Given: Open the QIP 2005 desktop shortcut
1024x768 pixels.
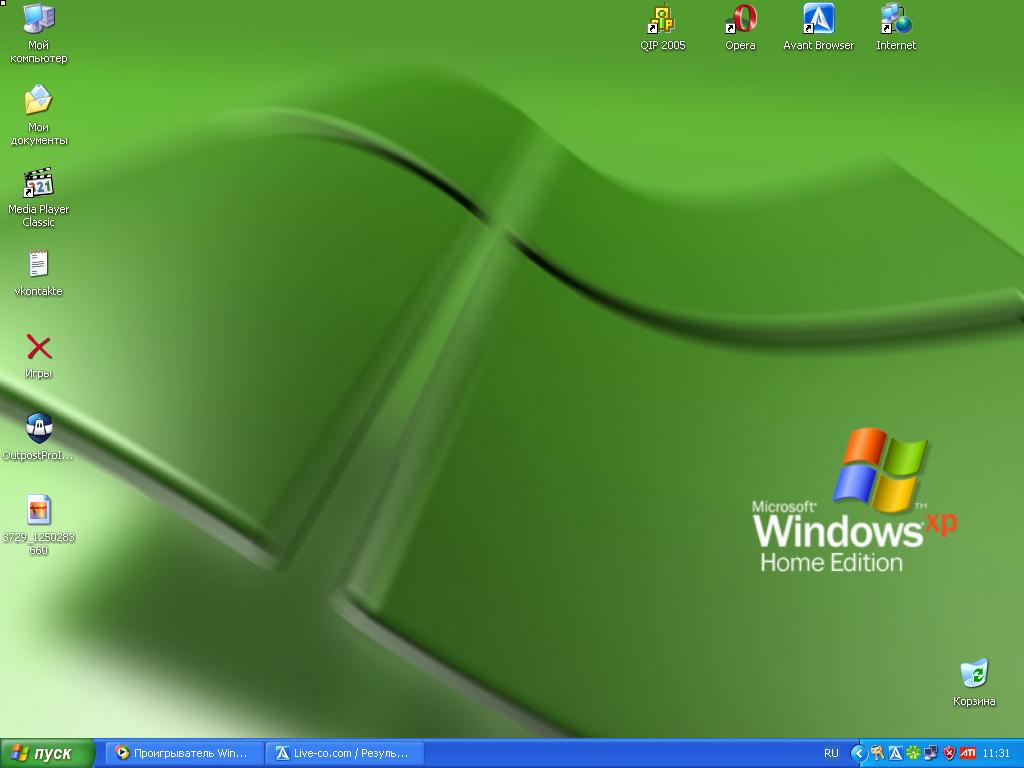Looking at the screenshot, I should coord(662,20).
